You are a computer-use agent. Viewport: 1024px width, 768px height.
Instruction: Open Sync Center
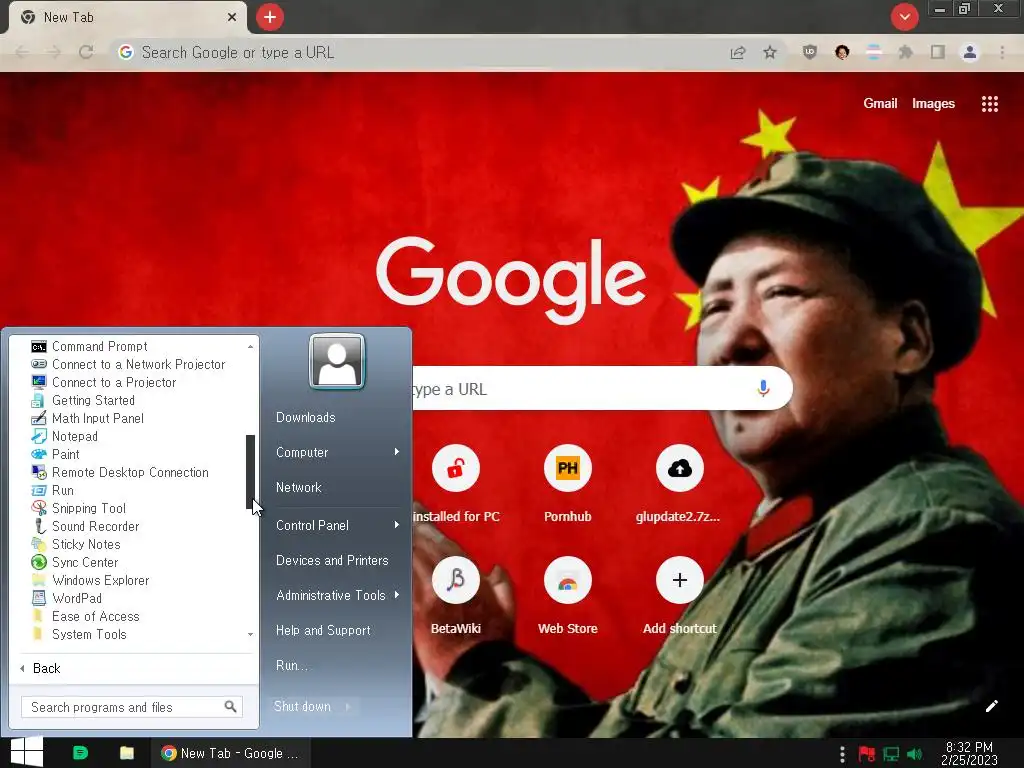point(74,562)
